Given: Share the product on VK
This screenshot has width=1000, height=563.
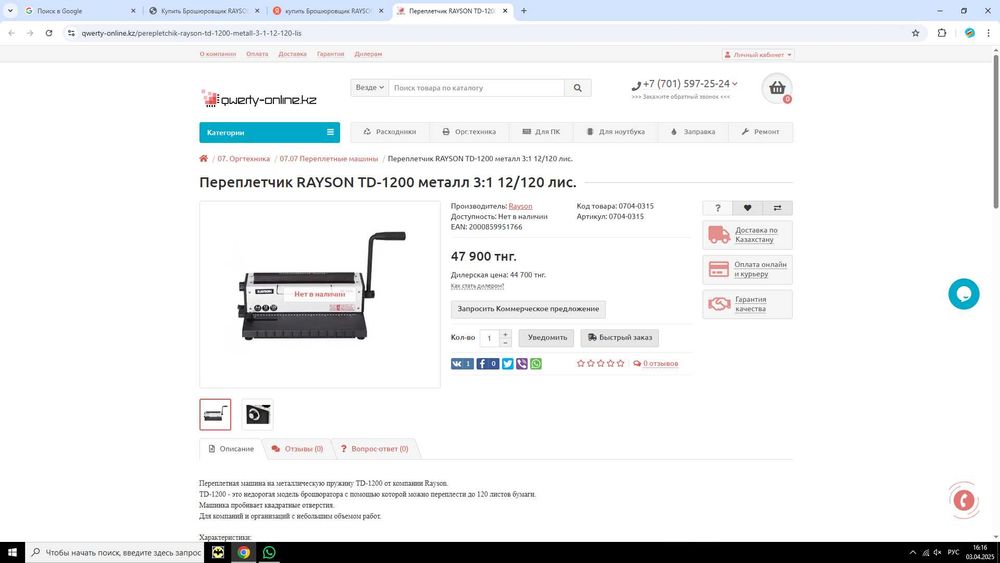Looking at the screenshot, I should [x=462, y=363].
